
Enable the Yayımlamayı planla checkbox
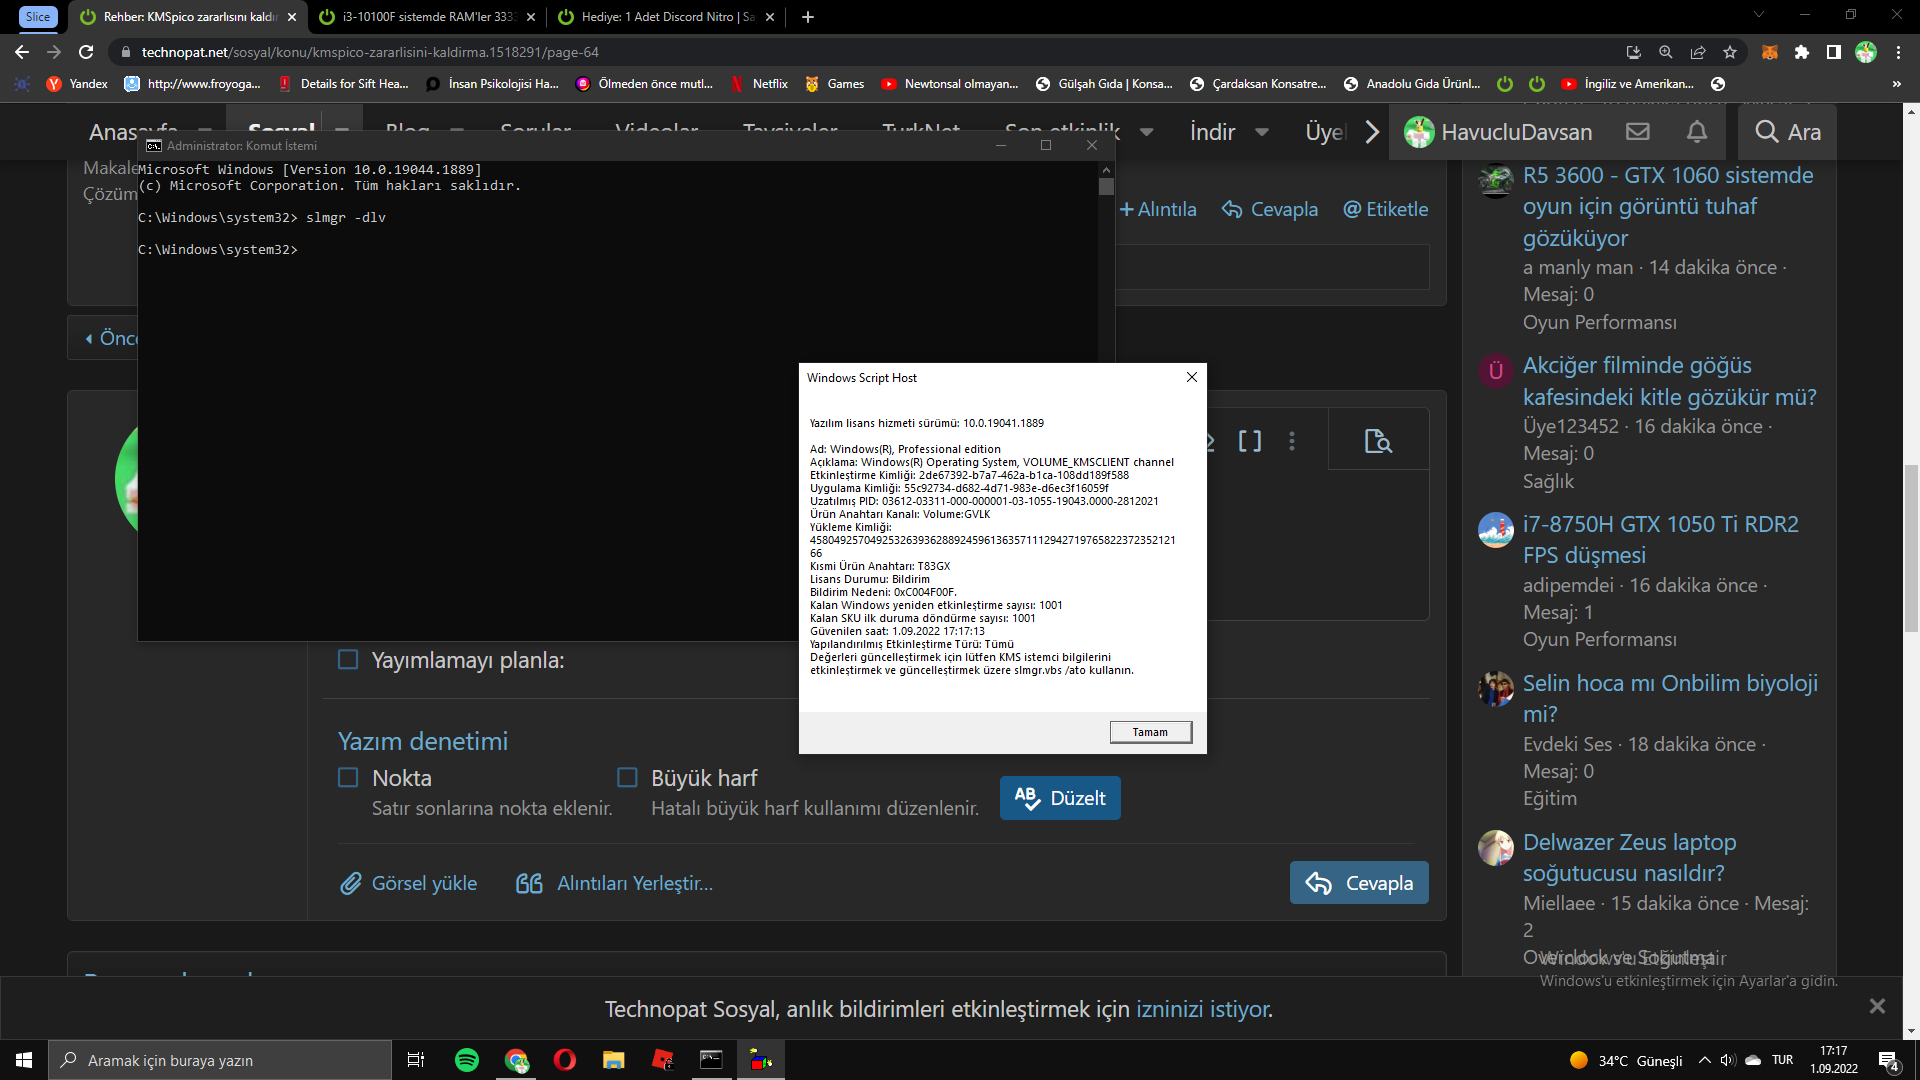tap(348, 660)
